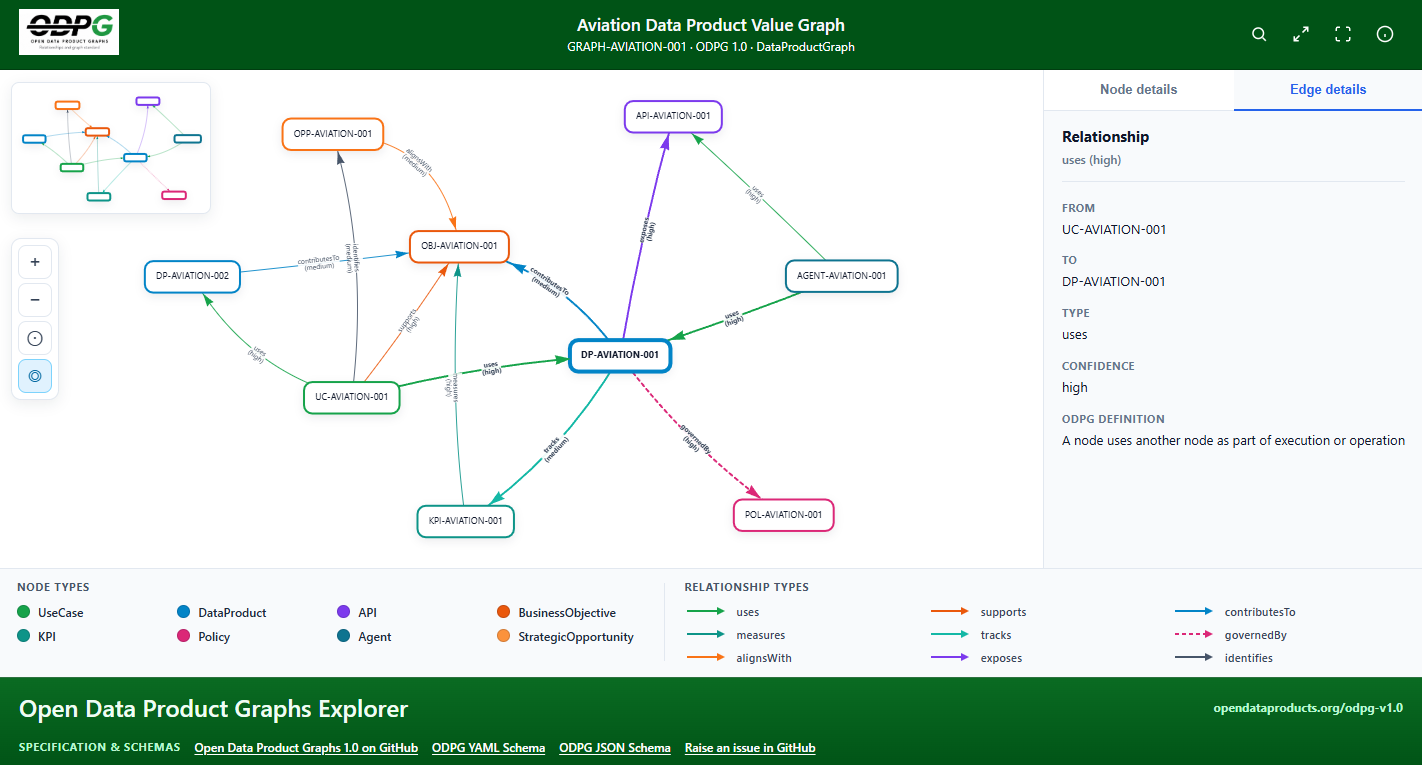The width and height of the screenshot is (1422, 765).
Task: Open the ODPG JSON Schema link
Action: (x=615, y=748)
